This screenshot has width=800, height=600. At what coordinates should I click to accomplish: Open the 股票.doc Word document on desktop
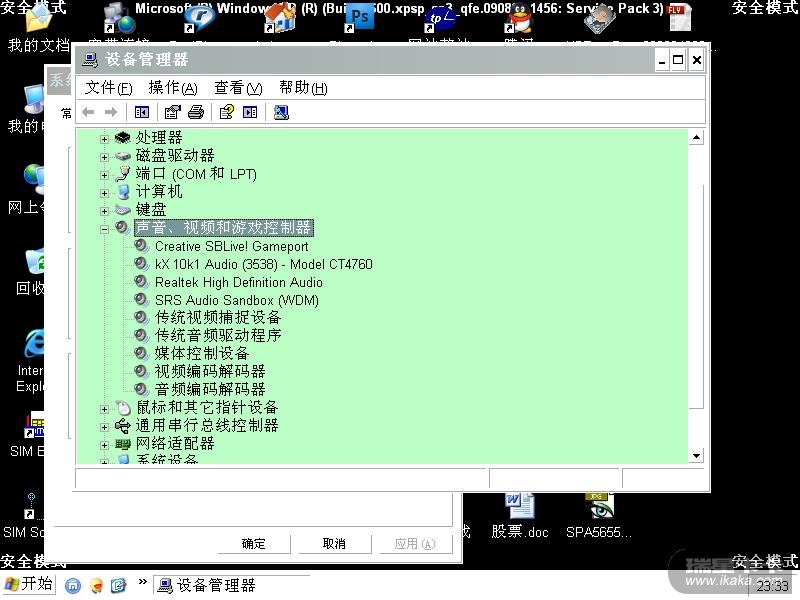click(519, 515)
